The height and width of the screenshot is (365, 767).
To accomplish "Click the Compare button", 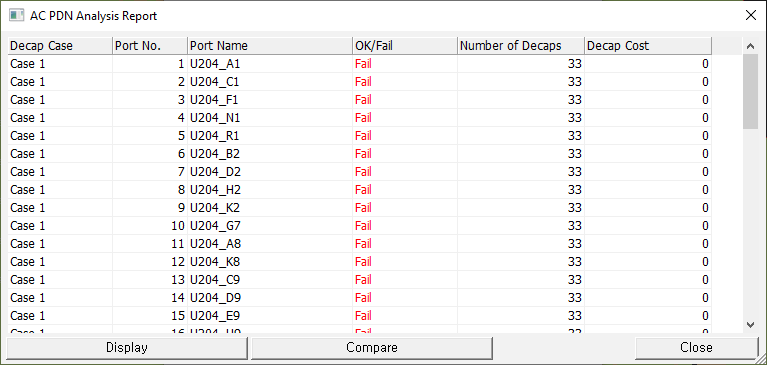I will (372, 348).
